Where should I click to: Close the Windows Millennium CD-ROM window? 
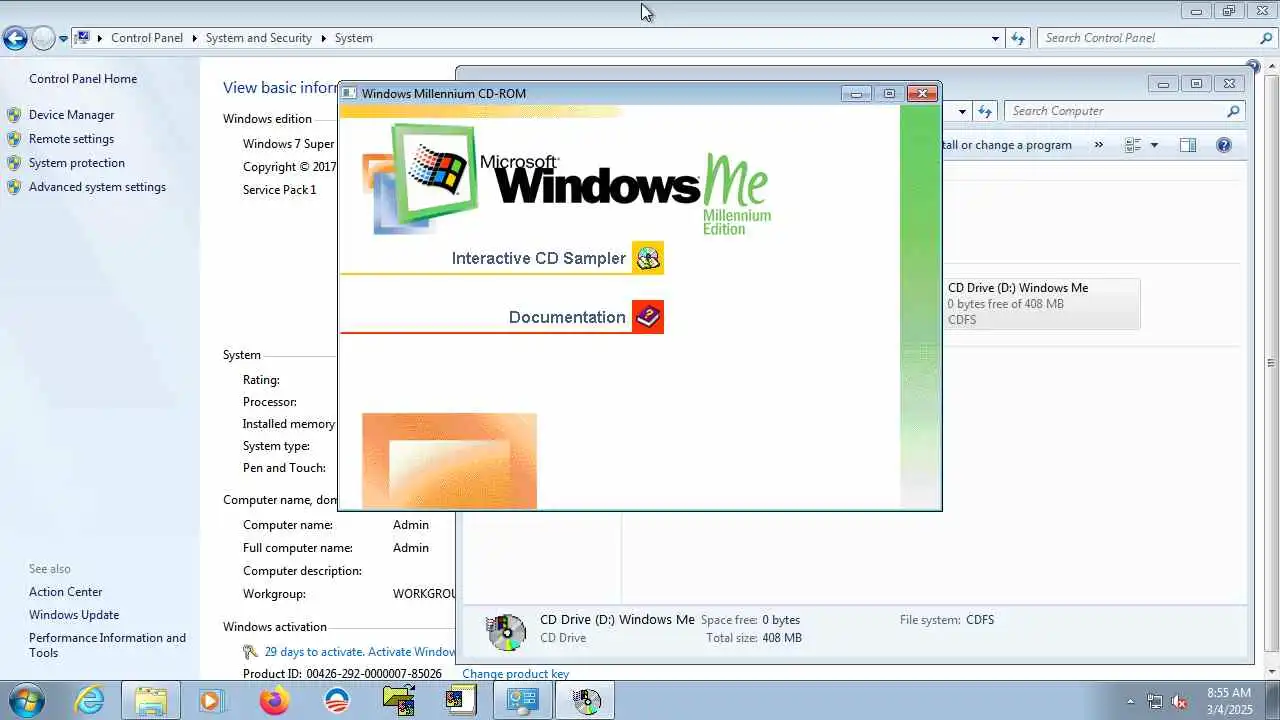[x=923, y=93]
